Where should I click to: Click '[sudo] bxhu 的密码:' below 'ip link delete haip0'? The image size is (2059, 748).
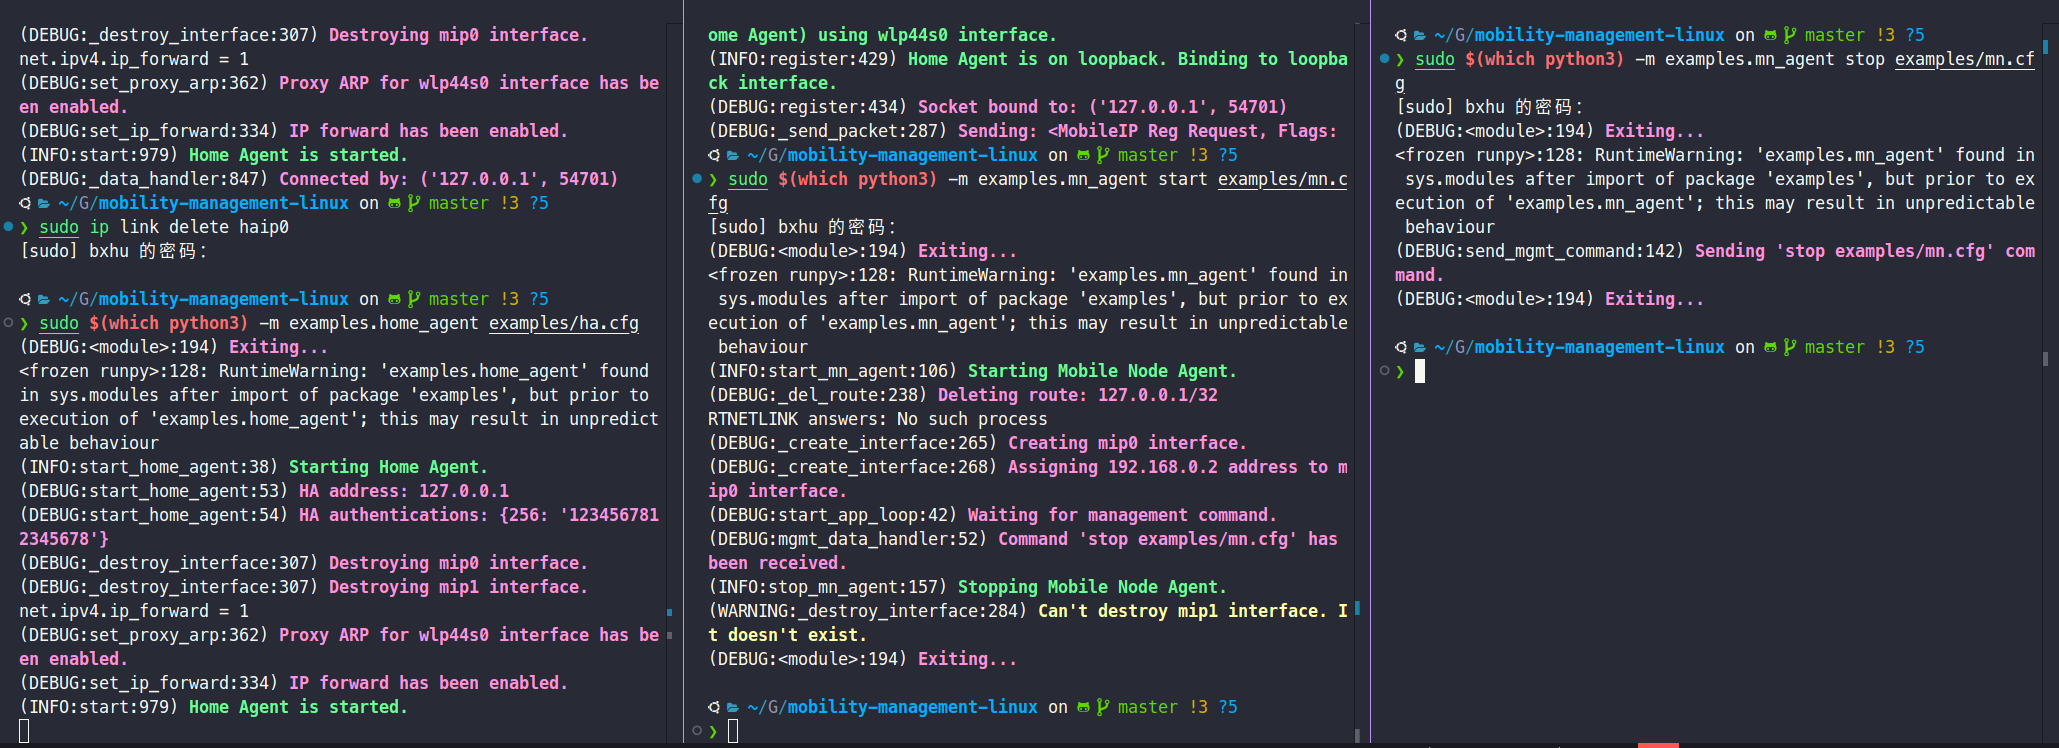(x=114, y=251)
